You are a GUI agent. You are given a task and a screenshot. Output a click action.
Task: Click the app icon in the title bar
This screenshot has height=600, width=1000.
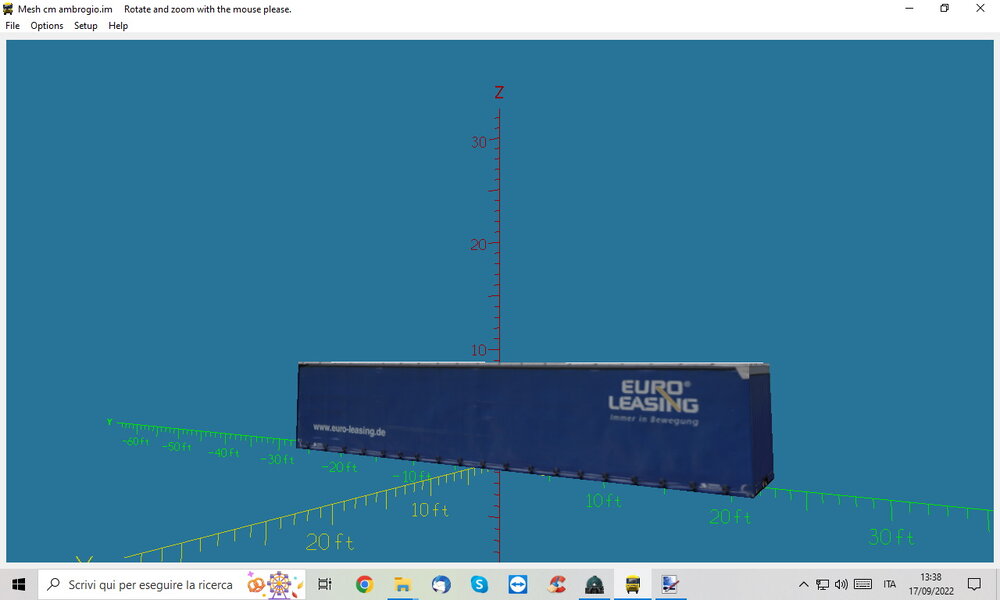[8, 9]
